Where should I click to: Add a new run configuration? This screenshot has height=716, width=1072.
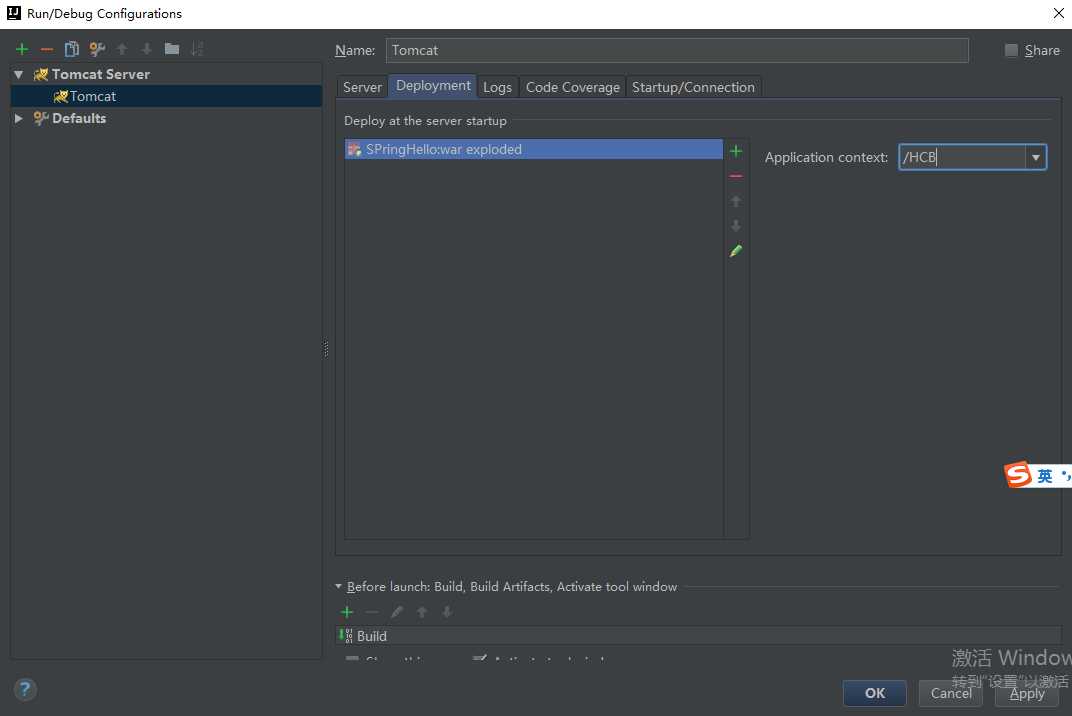point(22,49)
